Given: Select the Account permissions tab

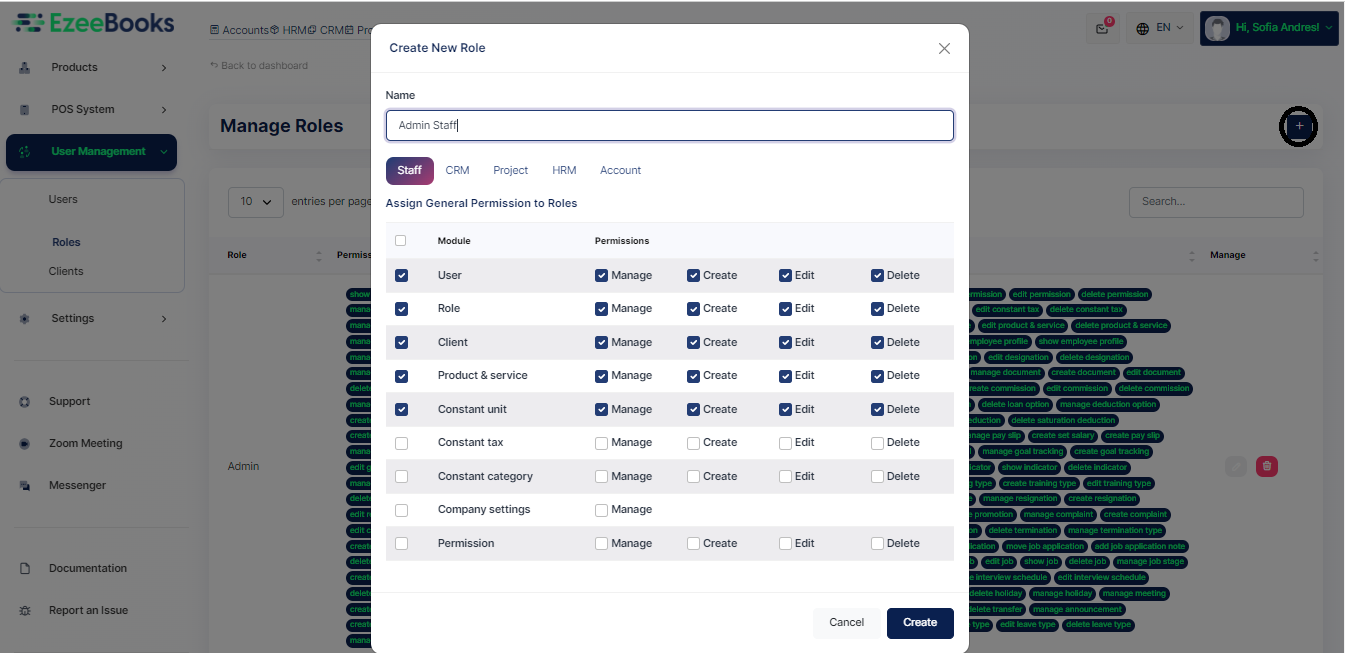Looking at the screenshot, I should pyautogui.click(x=620, y=170).
